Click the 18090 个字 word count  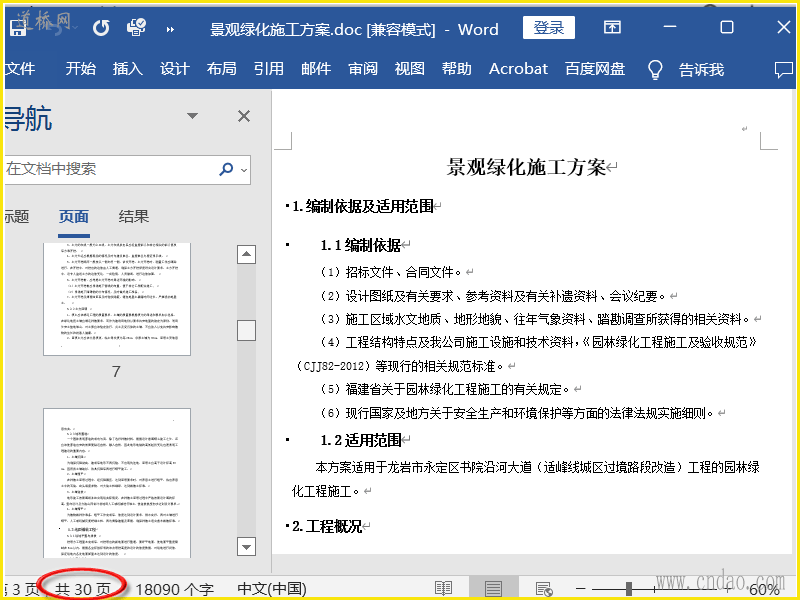[175, 589]
